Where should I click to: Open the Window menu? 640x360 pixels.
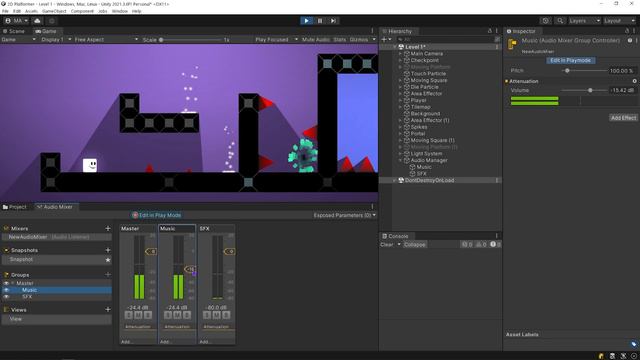pos(120,11)
